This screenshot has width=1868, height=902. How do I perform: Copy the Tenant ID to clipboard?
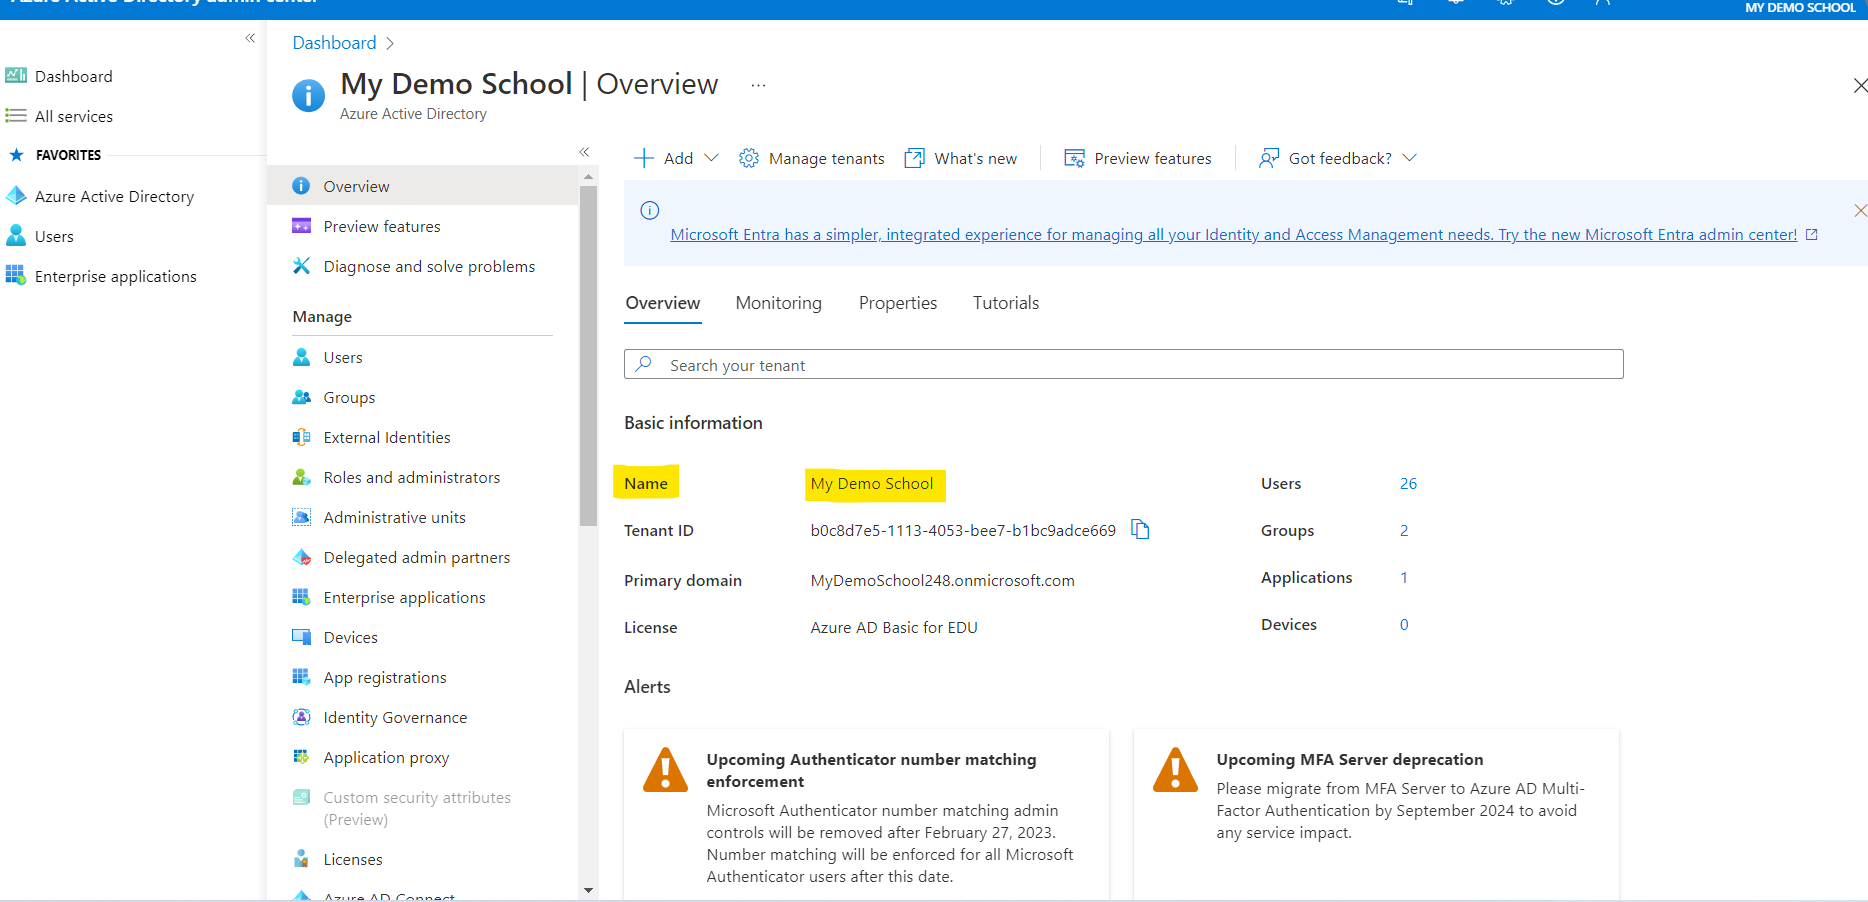pyautogui.click(x=1140, y=529)
